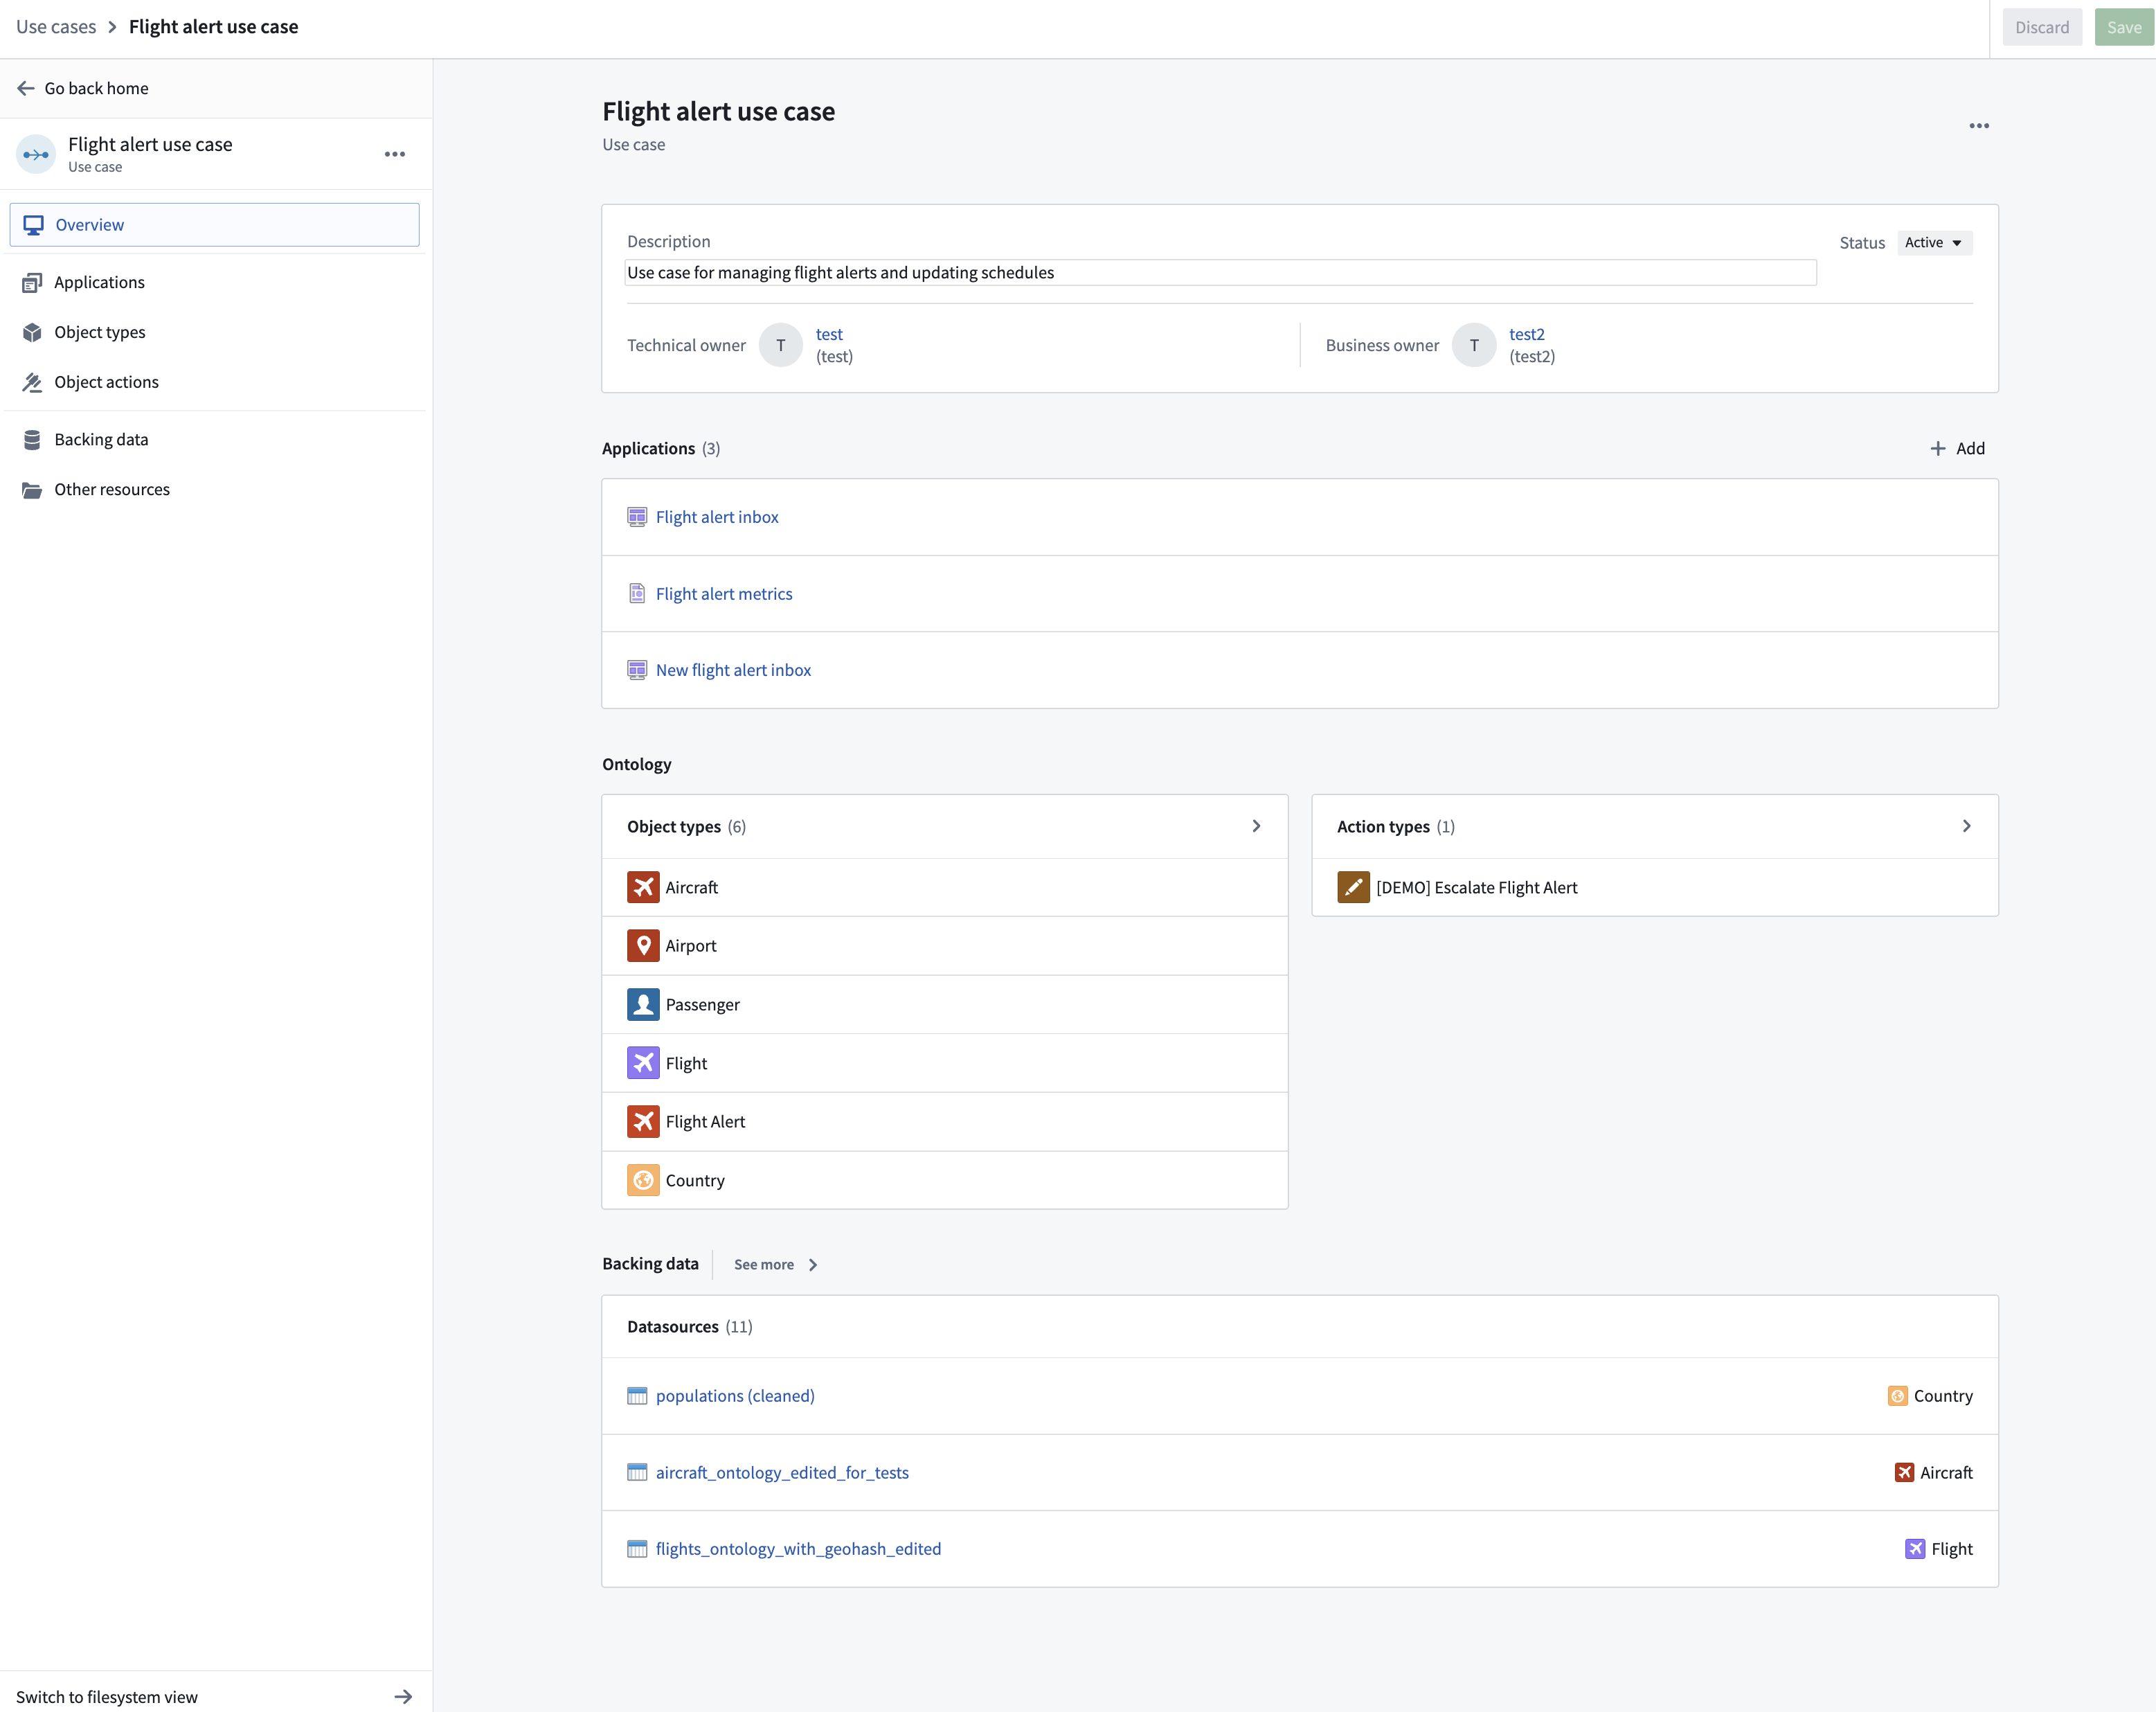This screenshot has height=1712, width=2156.
Task: Expand the Object types panel chevron
Action: coord(1256,826)
